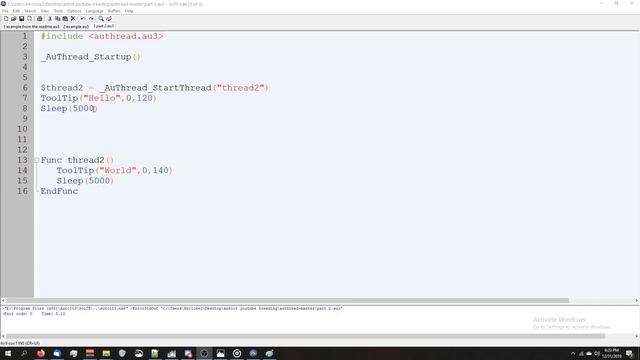Click the "World" string in the ToolTip call
Viewport: 640px width, 360px height.
(118, 170)
